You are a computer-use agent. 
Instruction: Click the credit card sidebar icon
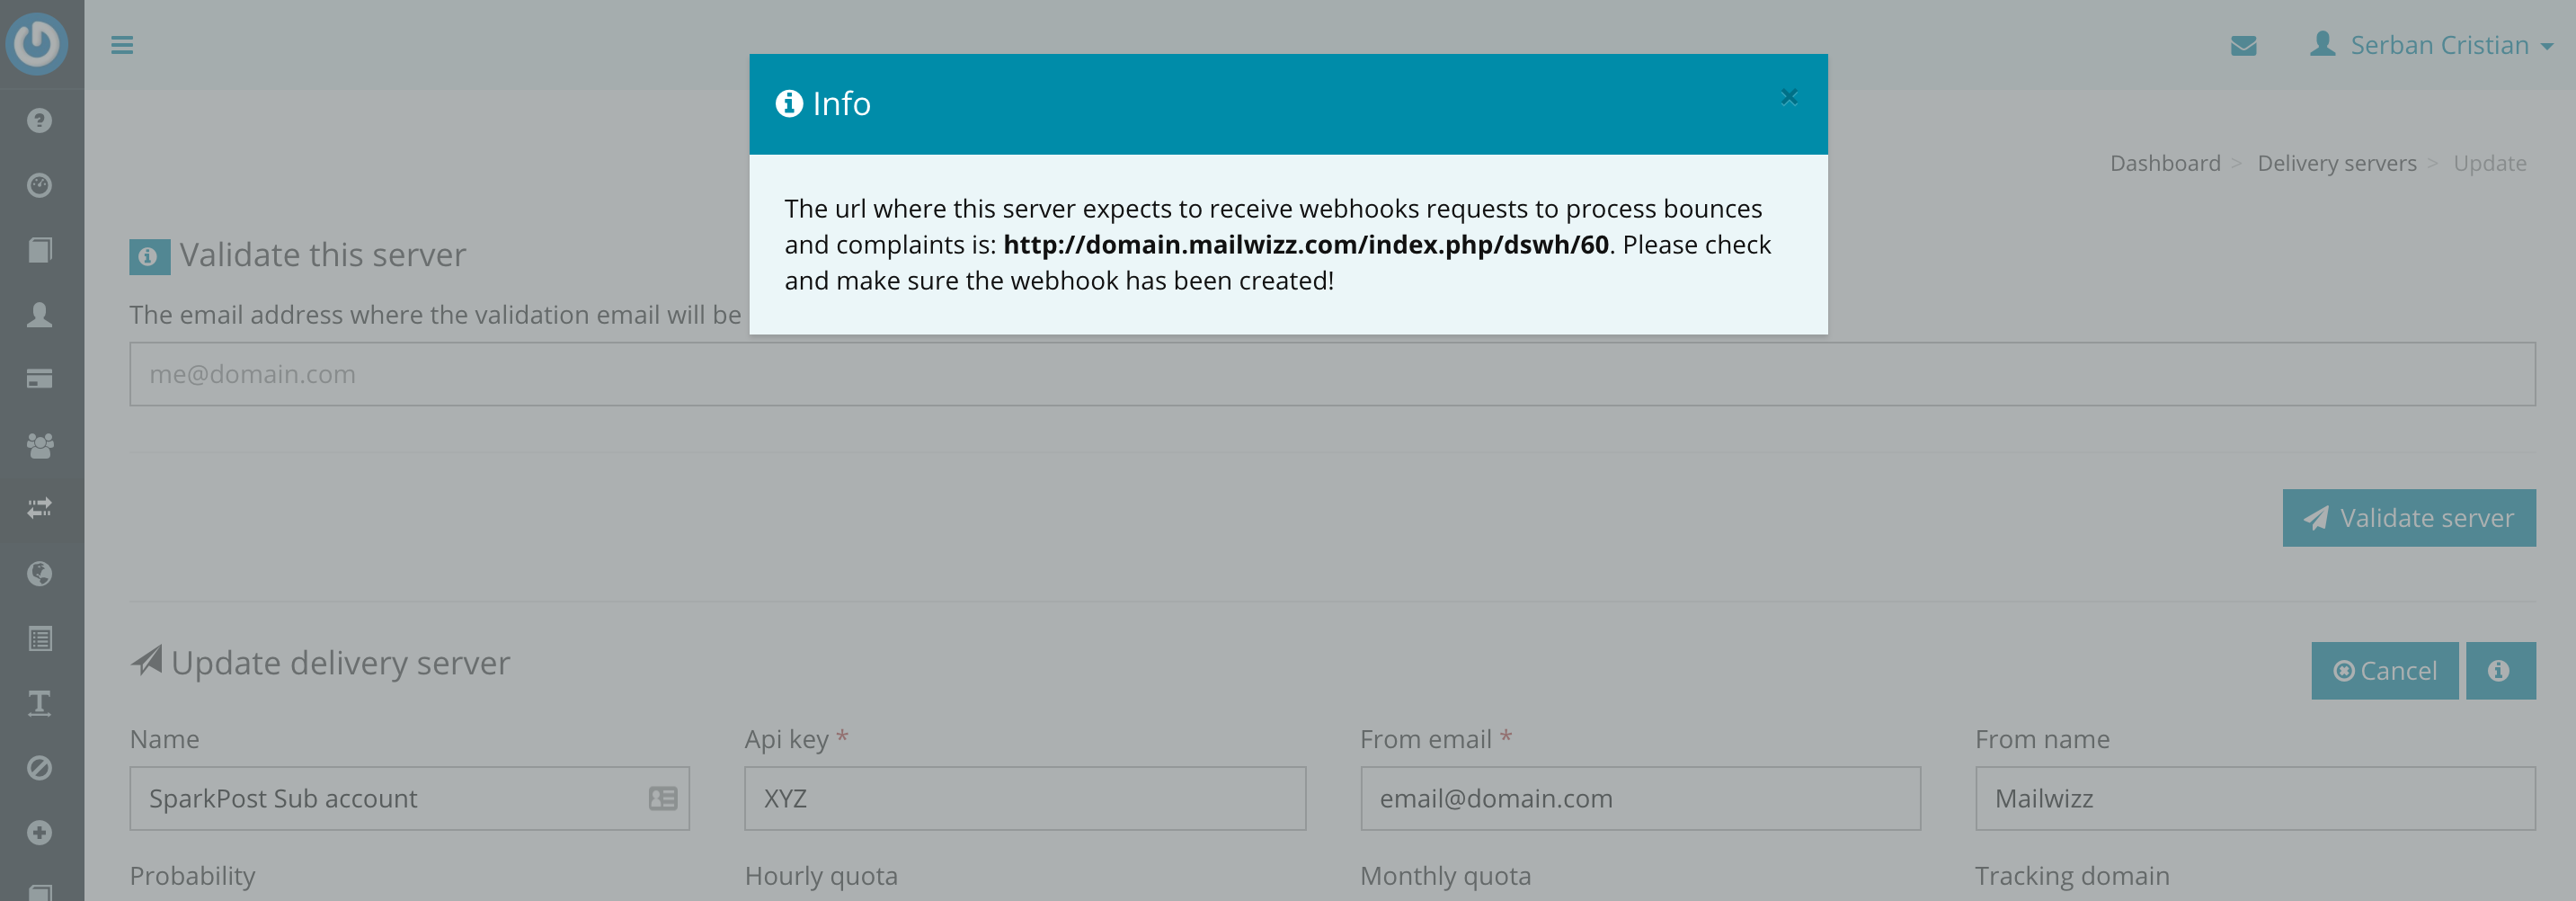40,379
